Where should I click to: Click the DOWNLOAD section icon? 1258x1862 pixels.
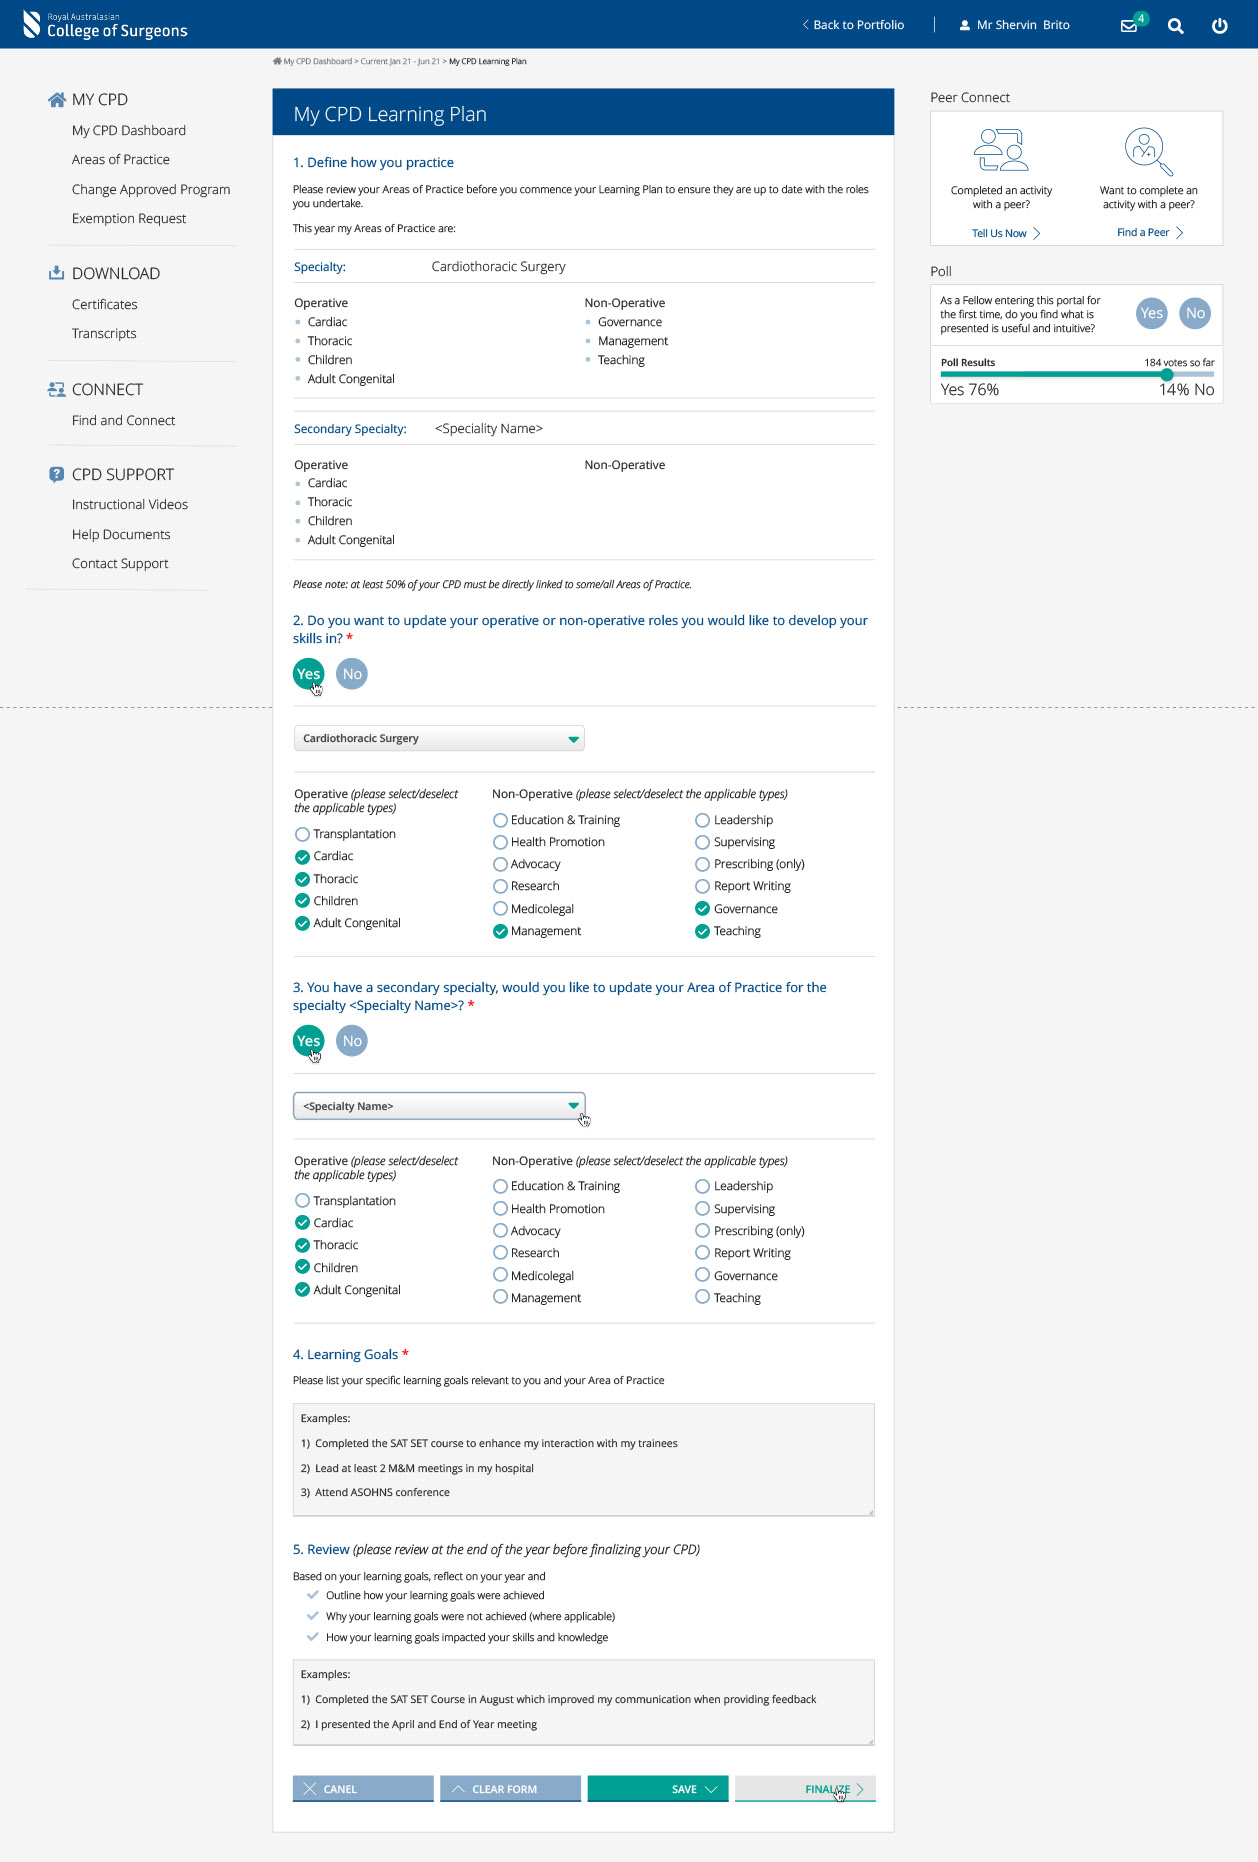click(57, 273)
